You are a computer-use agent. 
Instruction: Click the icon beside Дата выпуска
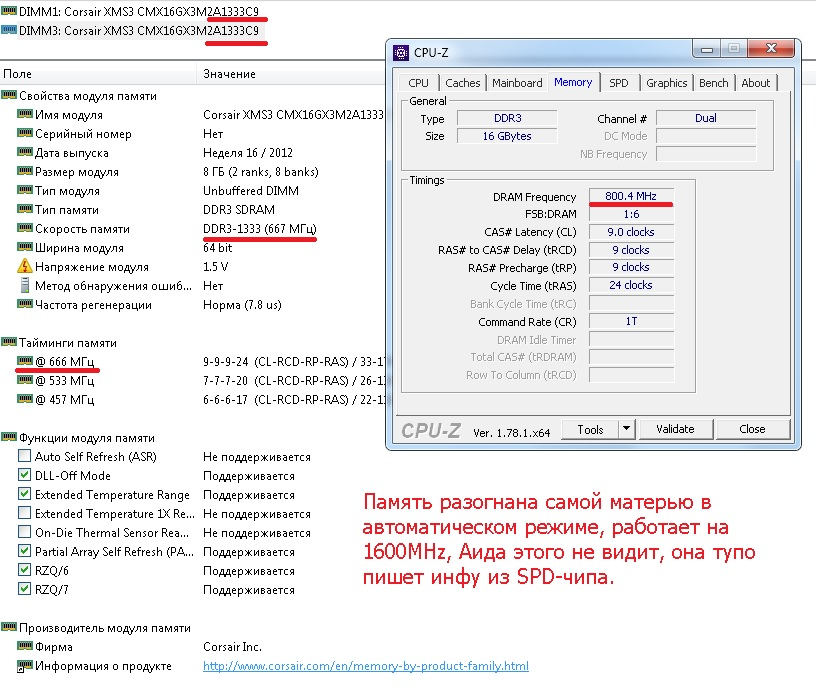24,151
